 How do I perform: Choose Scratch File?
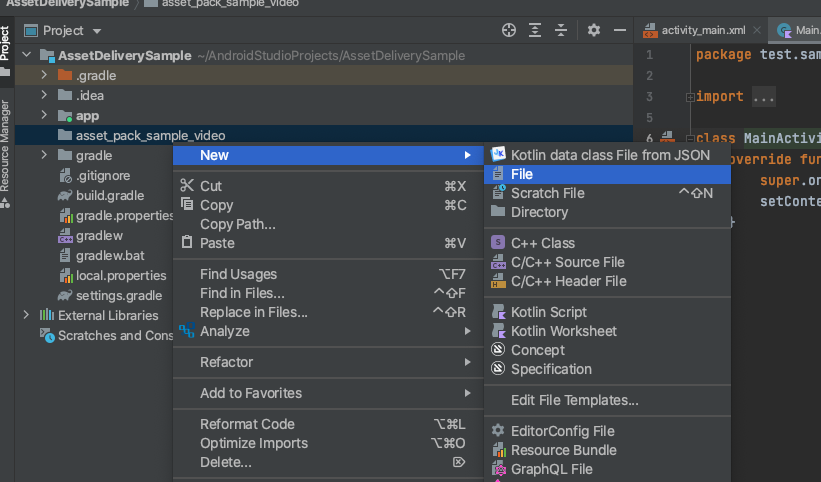[x=607, y=193]
